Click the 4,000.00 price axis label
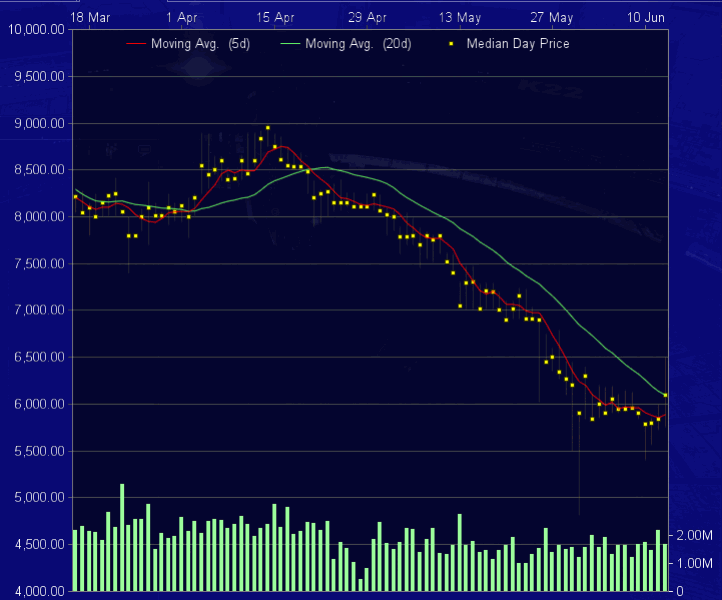Screen dimensions: 722x600 click(x=40, y=591)
